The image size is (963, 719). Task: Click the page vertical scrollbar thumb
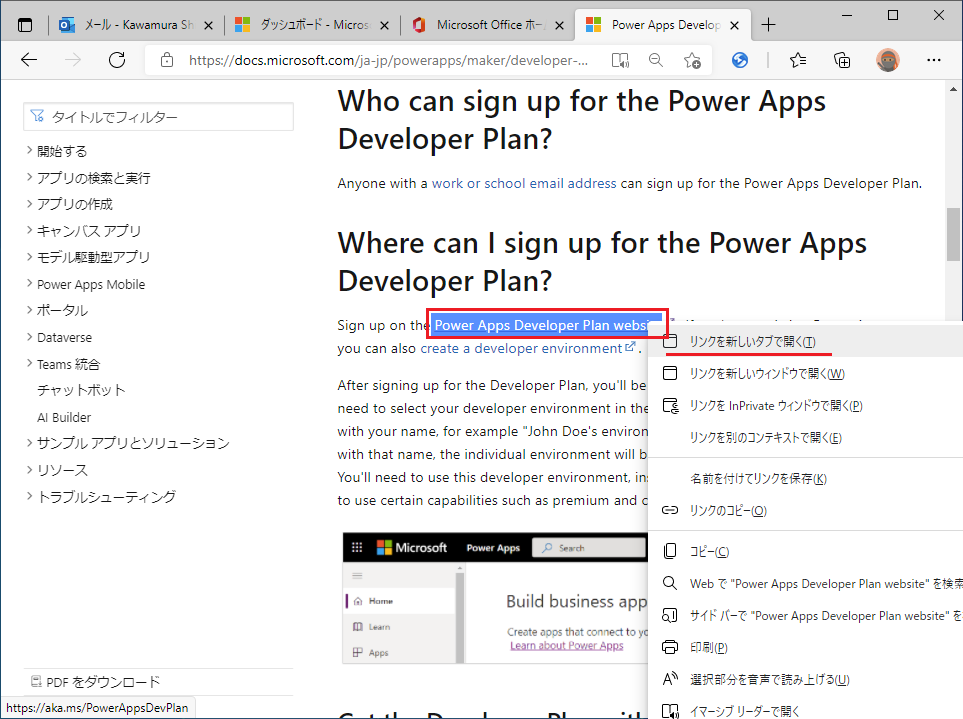point(953,234)
